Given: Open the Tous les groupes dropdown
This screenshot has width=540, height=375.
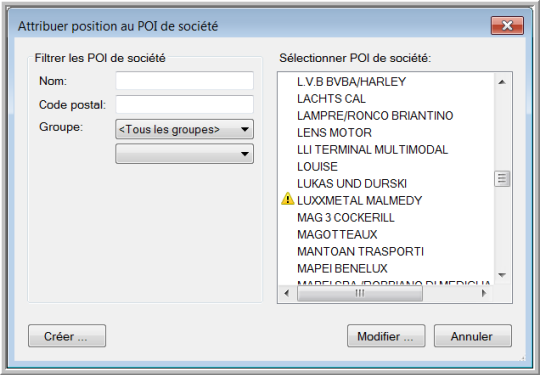Looking at the screenshot, I should [185, 129].
